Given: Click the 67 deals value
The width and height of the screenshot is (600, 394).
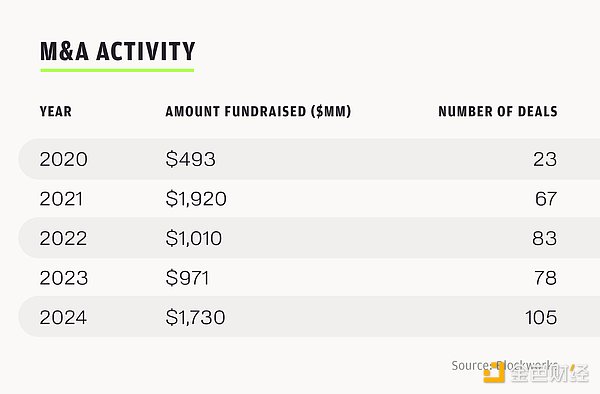Looking at the screenshot, I should click(546, 199).
